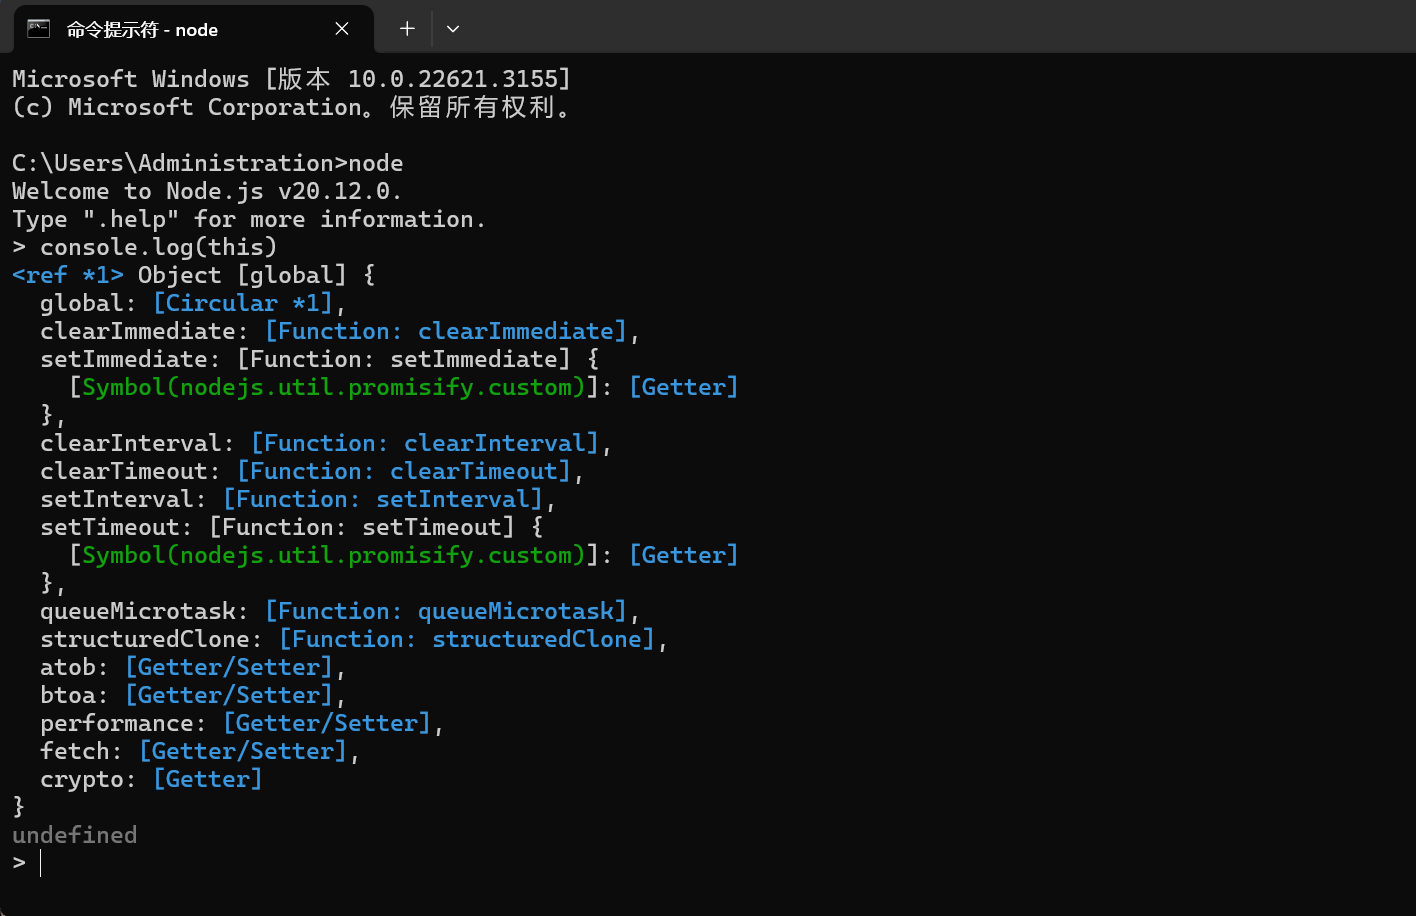Click the "[Getter]" value for crypto
1416x916 pixels.
208,779
